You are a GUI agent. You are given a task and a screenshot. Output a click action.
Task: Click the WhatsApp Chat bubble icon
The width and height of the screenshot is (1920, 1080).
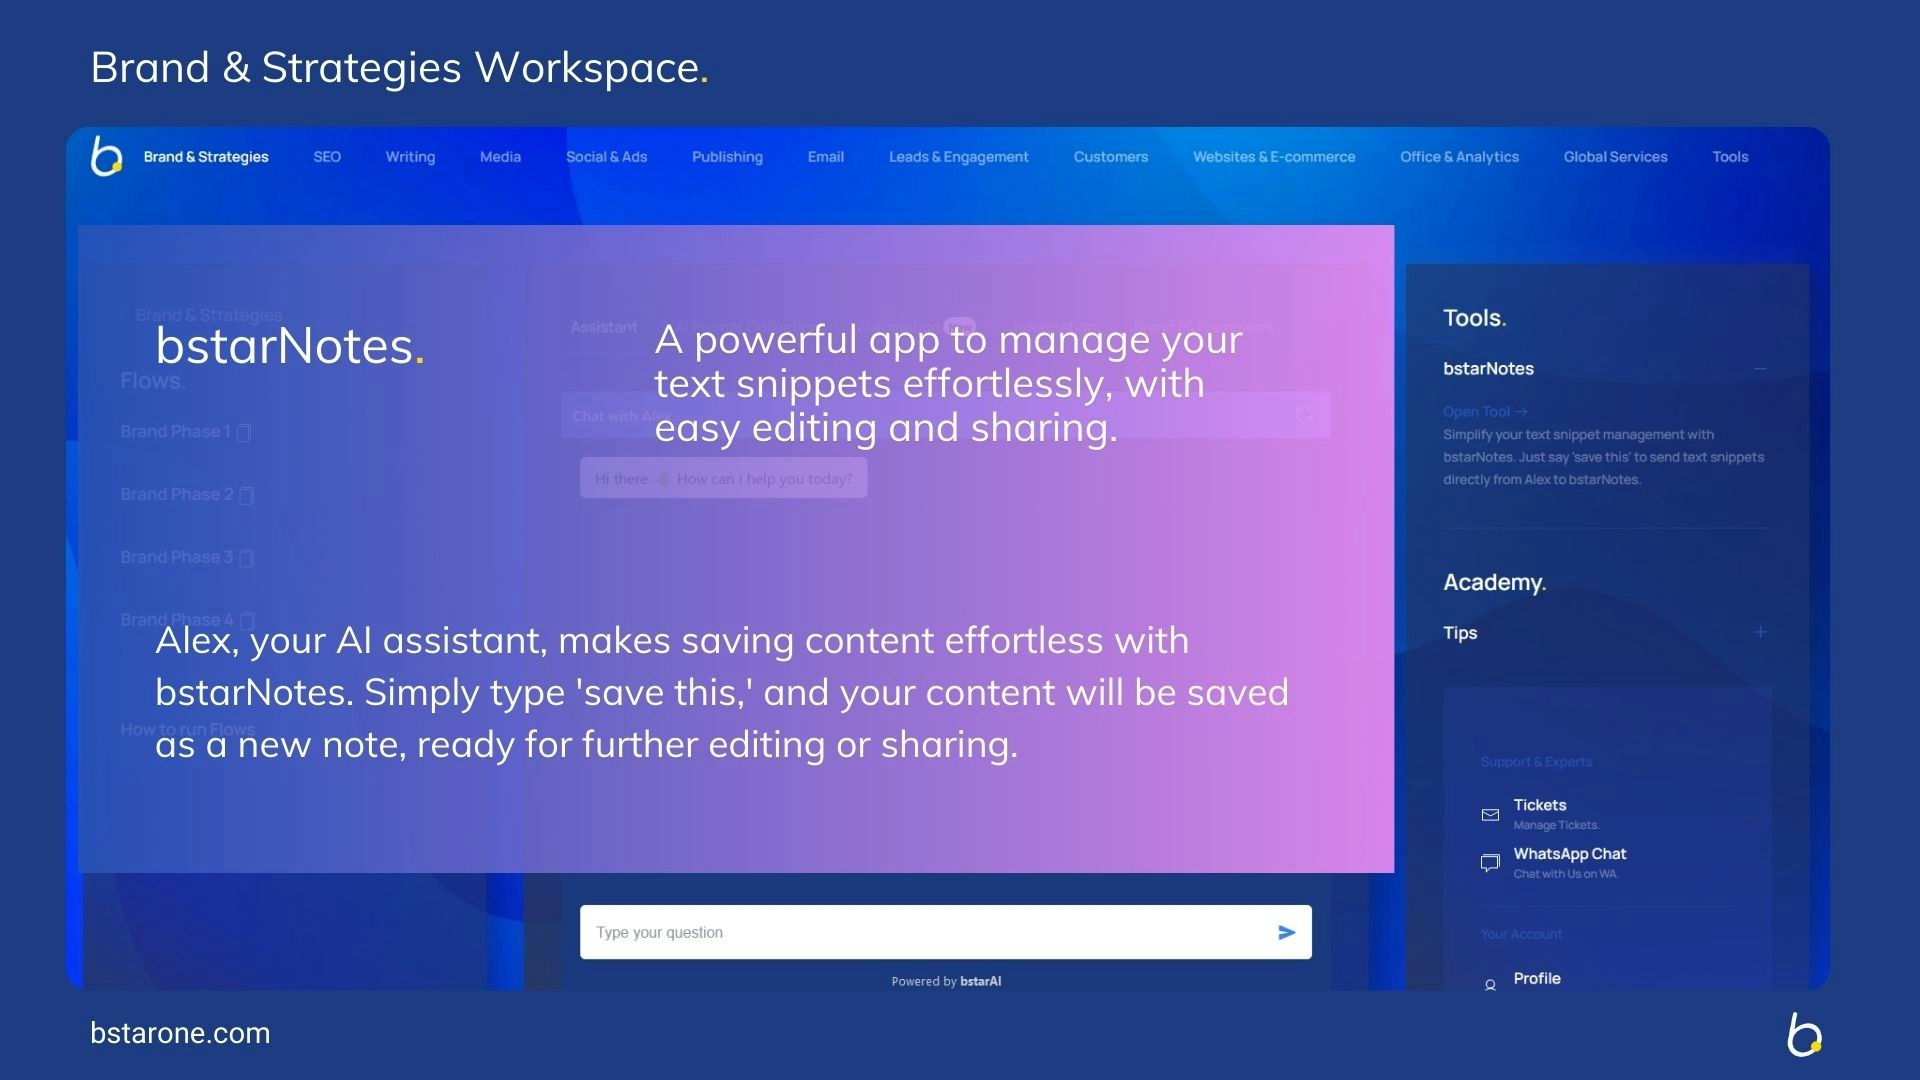(1490, 862)
